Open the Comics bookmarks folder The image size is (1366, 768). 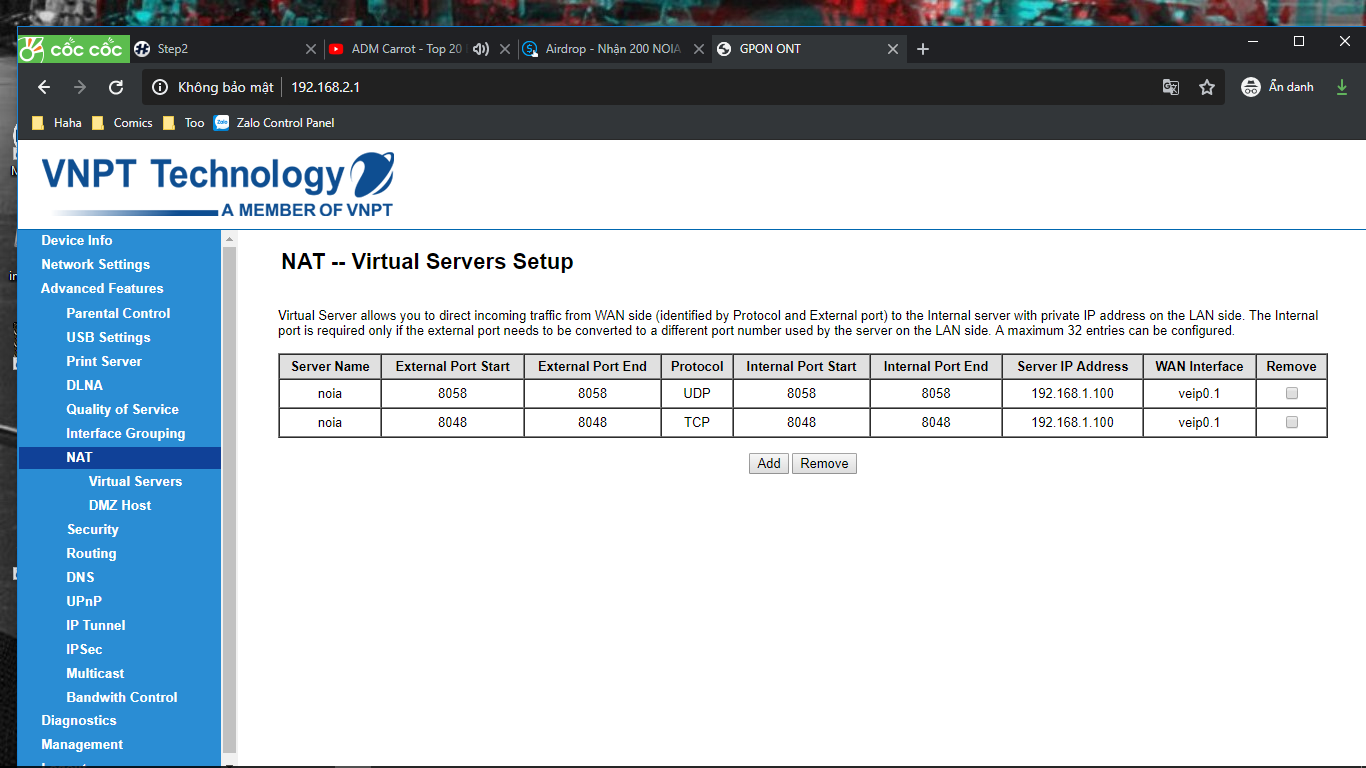coord(122,123)
